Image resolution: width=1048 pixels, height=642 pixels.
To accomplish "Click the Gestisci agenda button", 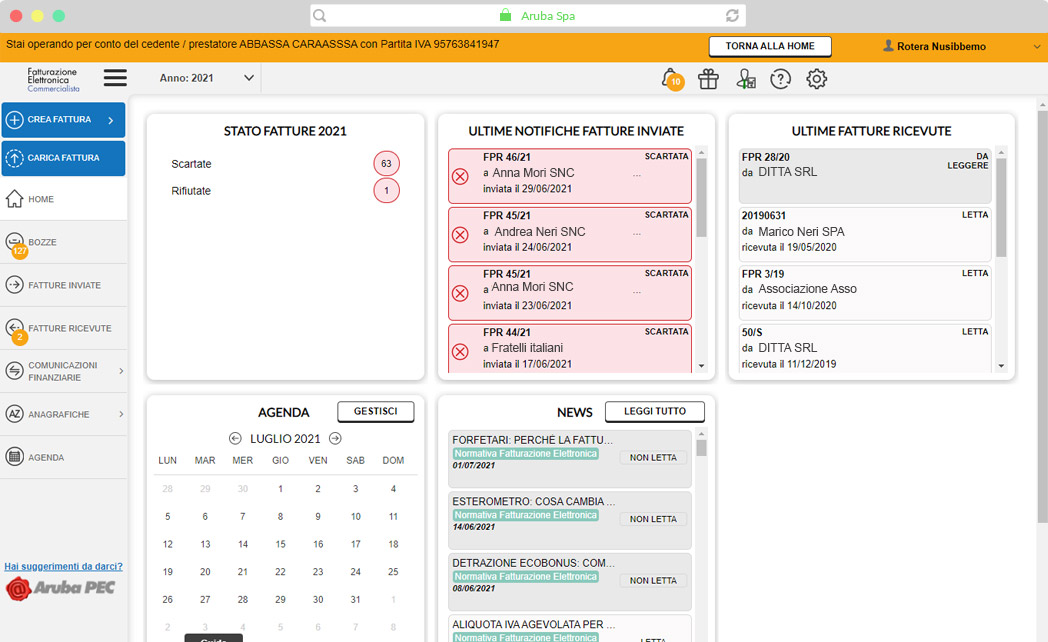I will (375, 411).
